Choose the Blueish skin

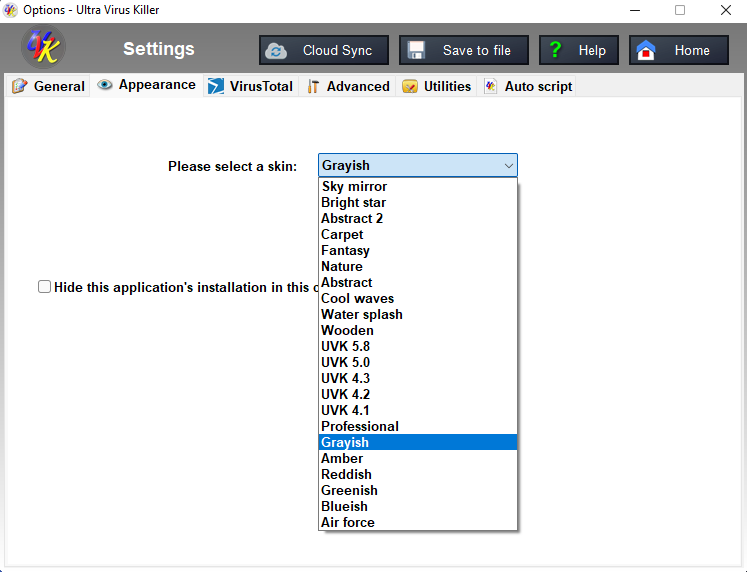click(x=418, y=506)
